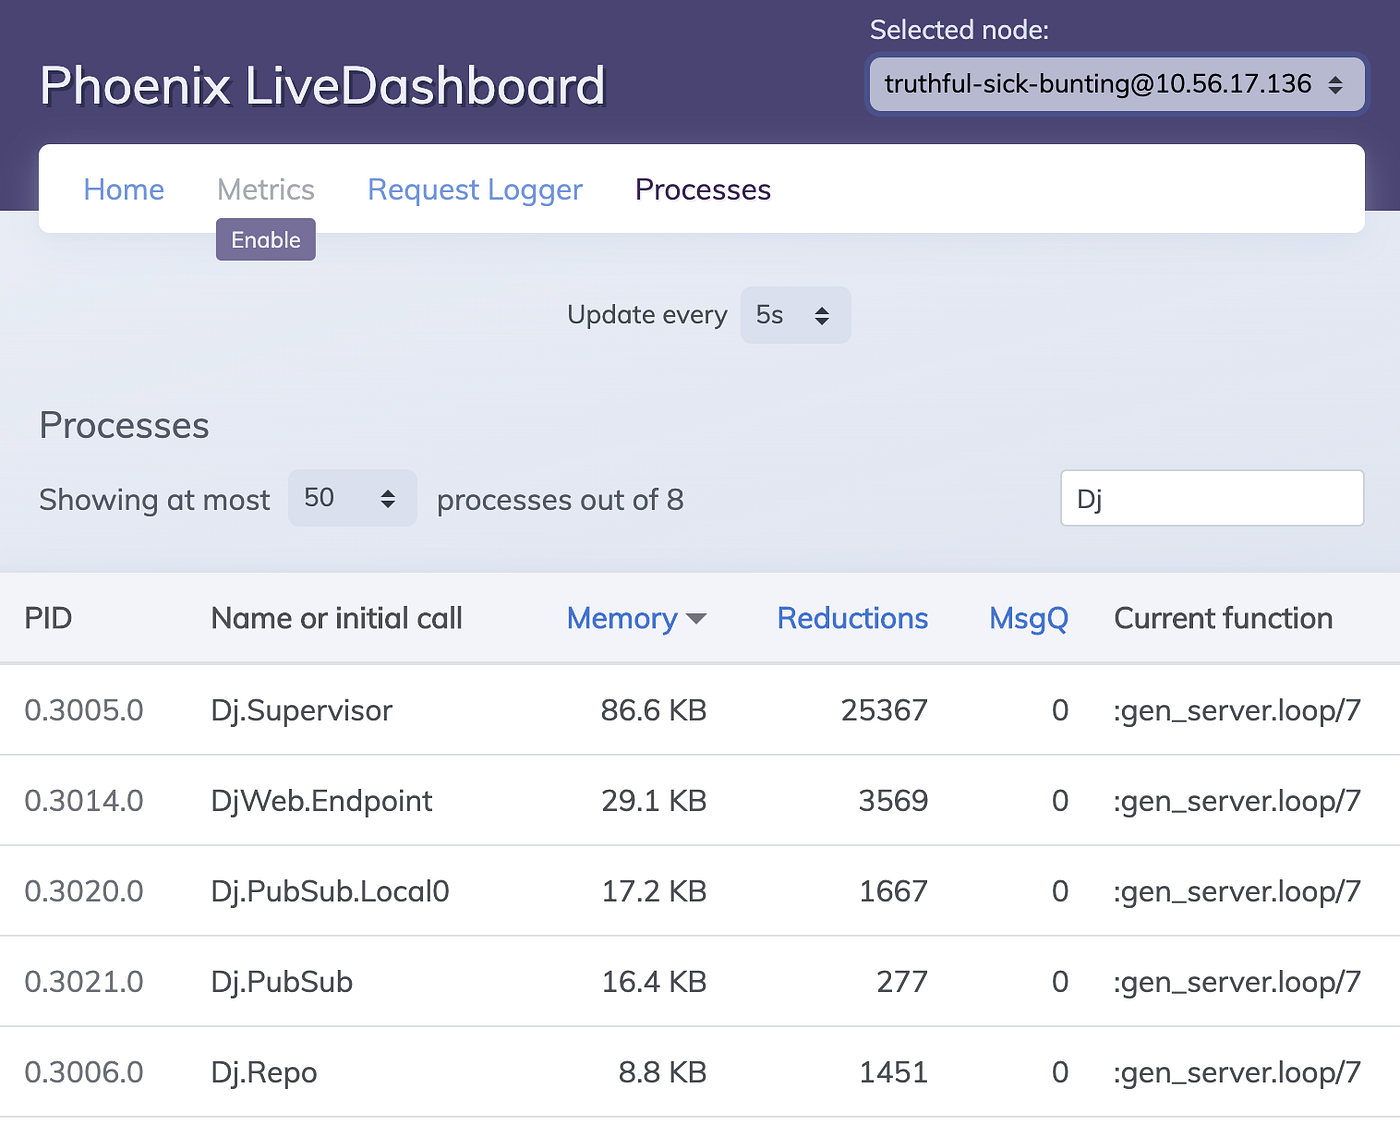This screenshot has width=1400, height=1127.
Task: Select the Dj.Repo process row
Action: 263,1072
